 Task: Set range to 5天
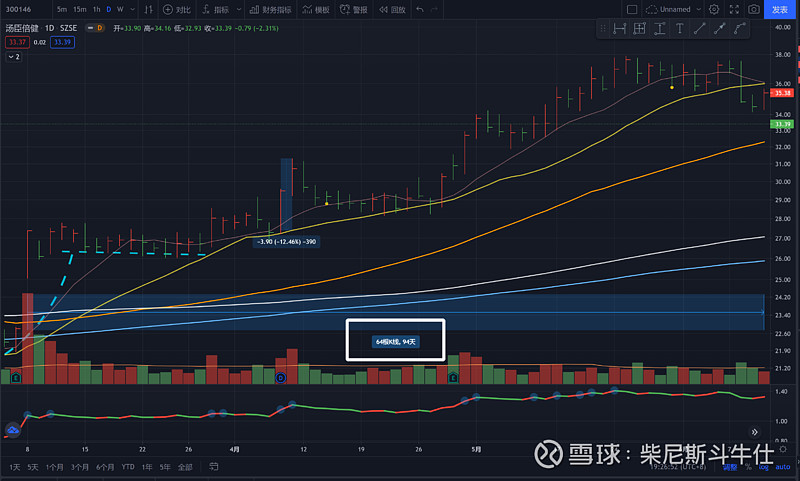click(33, 467)
